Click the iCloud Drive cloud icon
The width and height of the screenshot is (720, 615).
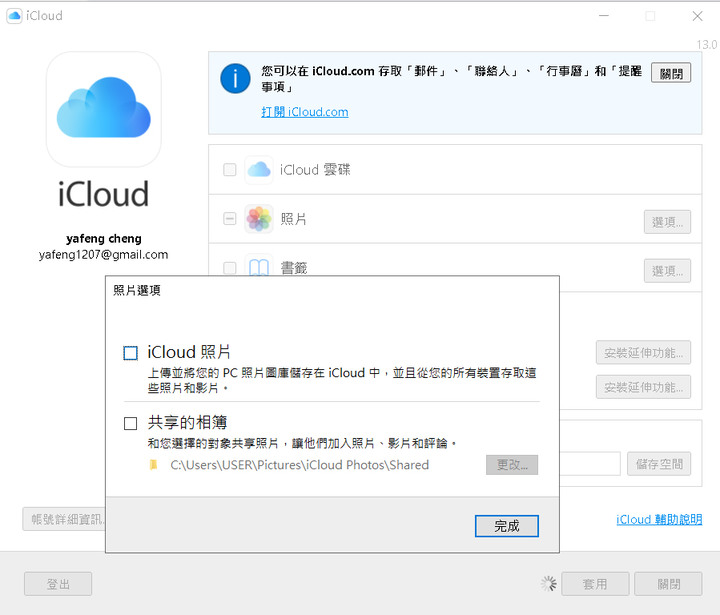click(259, 170)
